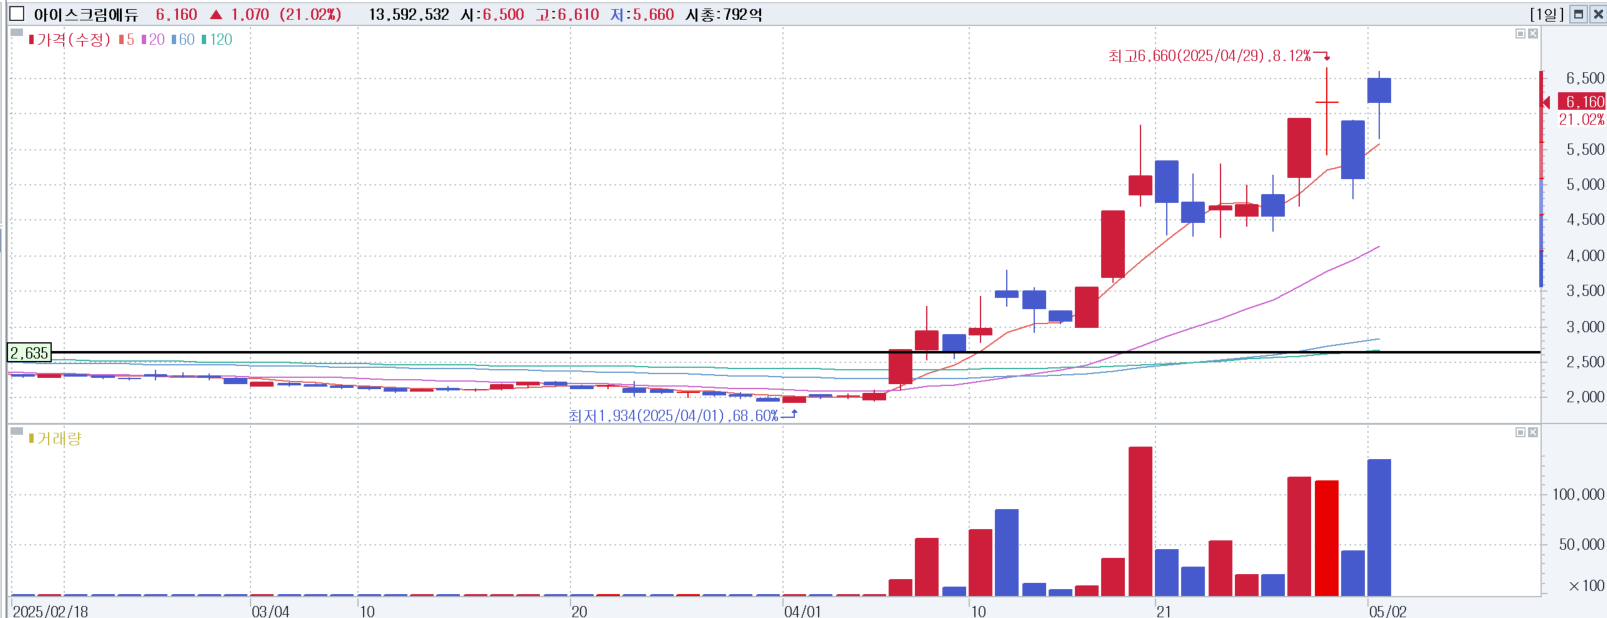The width and height of the screenshot is (1607, 618).
Task: Select the 120-day moving average legend
Action: pyautogui.click(x=217, y=40)
